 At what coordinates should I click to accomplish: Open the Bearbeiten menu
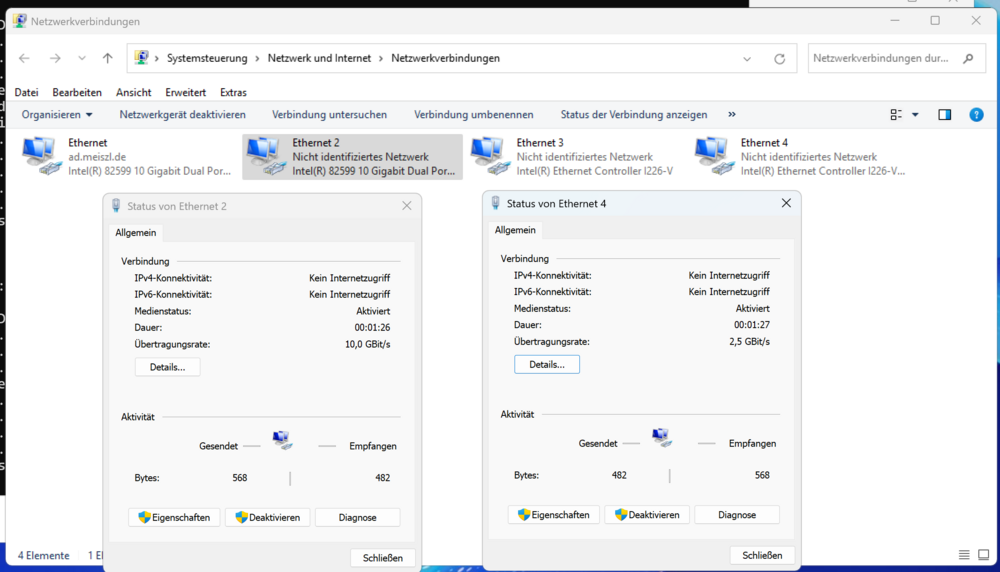77,92
